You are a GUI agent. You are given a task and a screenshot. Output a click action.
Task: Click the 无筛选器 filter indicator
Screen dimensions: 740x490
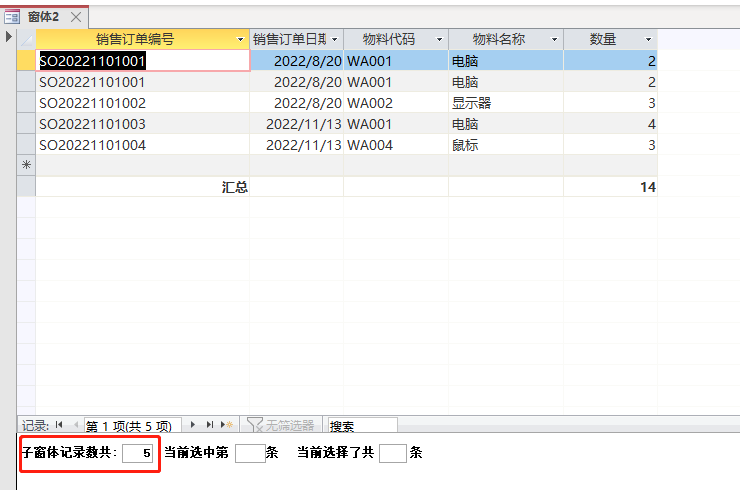tap(281, 425)
